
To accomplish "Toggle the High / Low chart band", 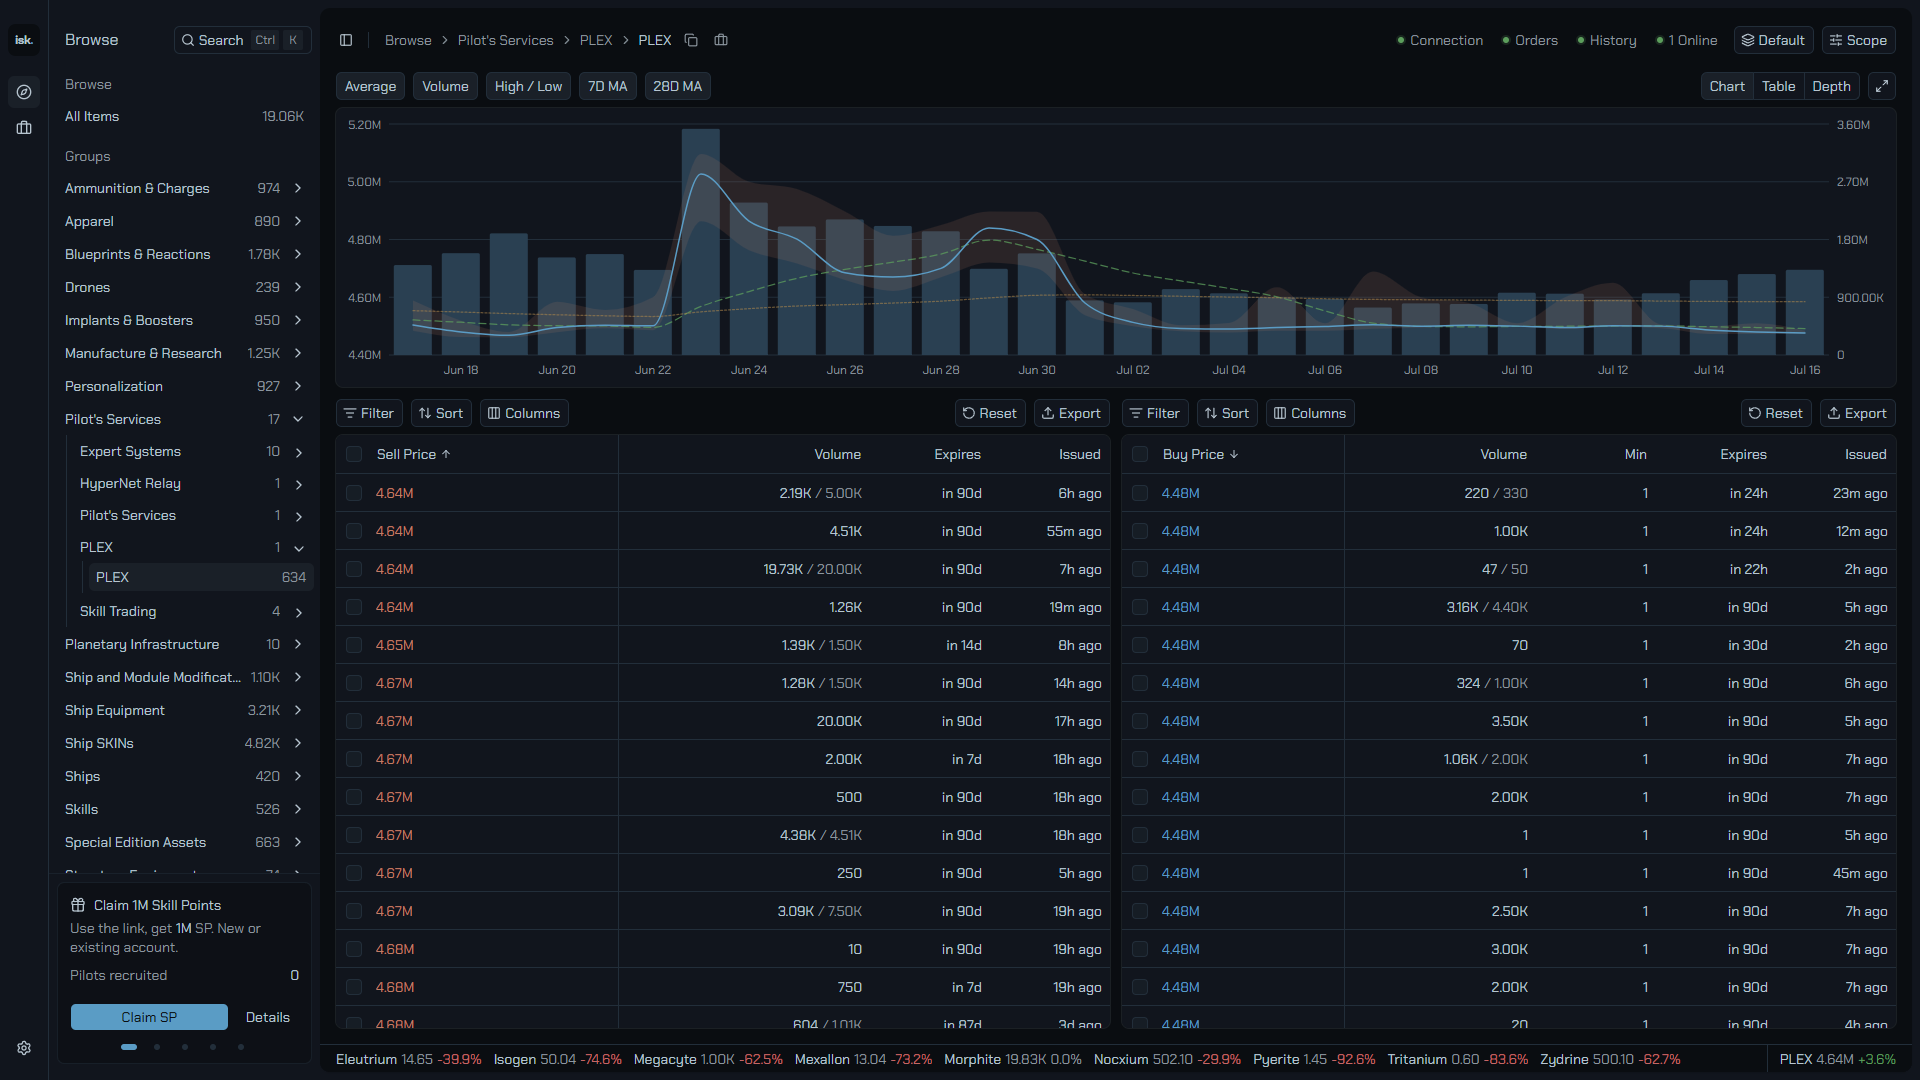I will tap(528, 86).
